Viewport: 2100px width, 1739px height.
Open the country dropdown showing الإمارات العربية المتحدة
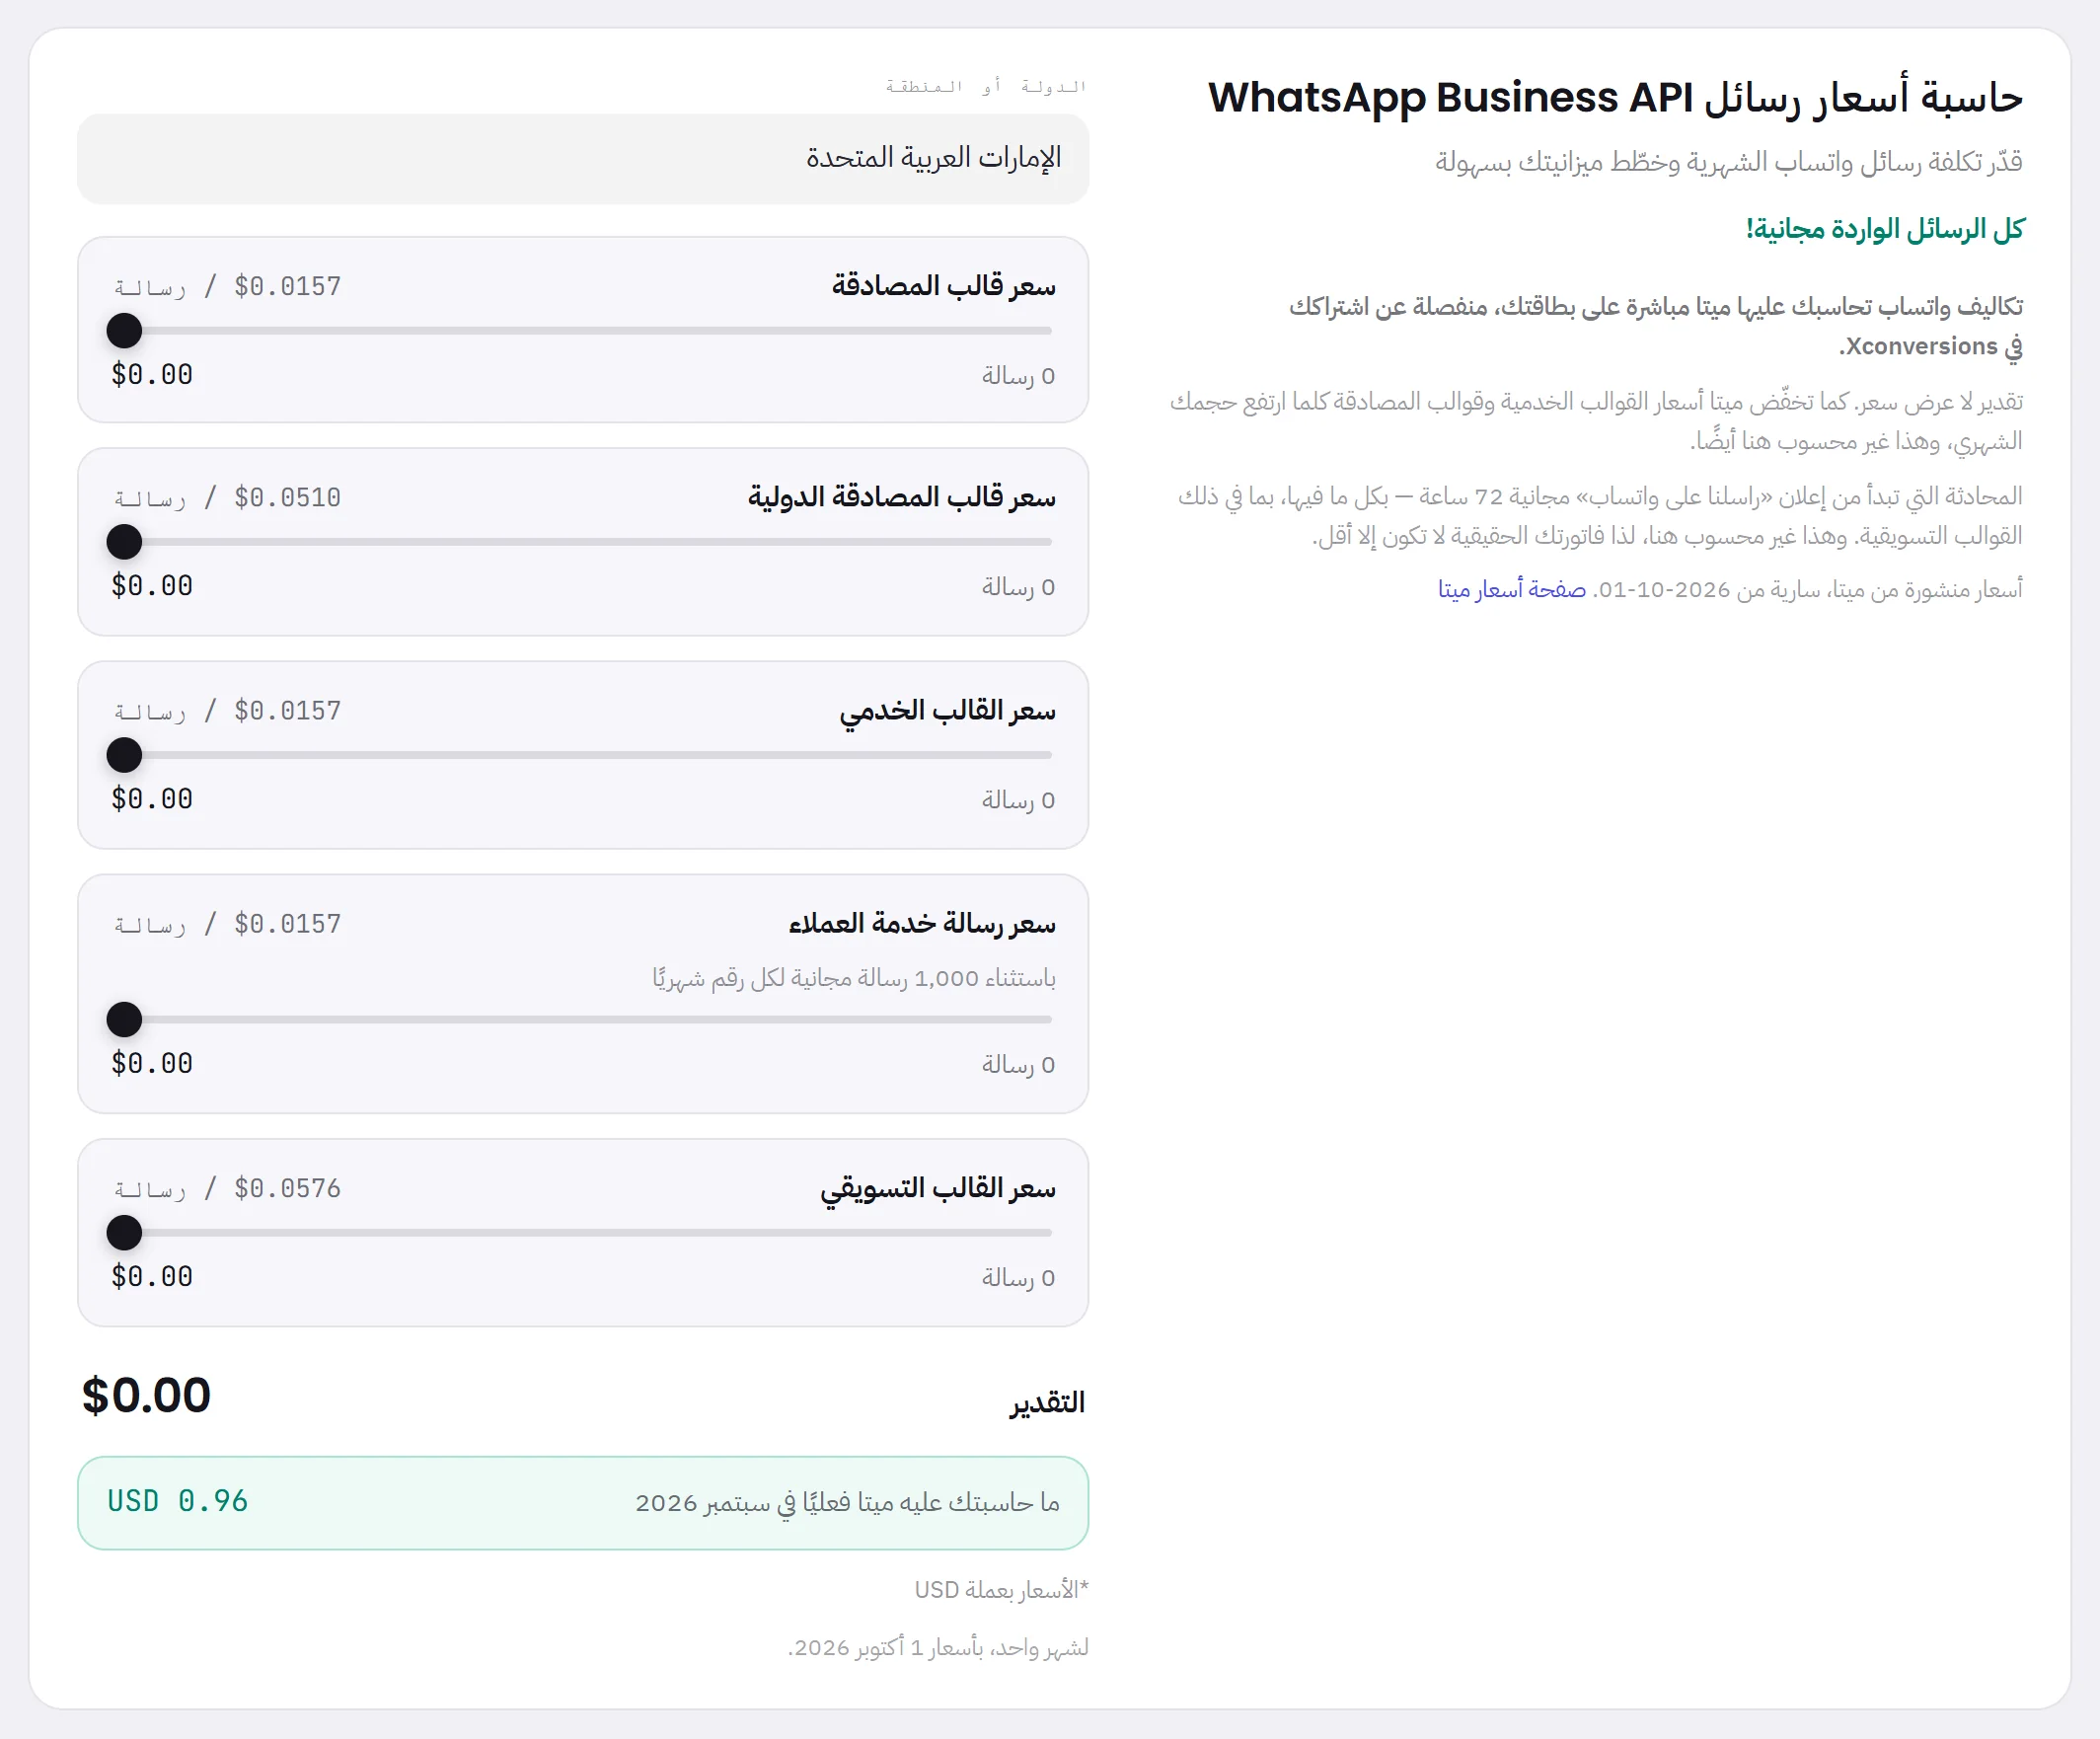pyautogui.click(x=582, y=158)
